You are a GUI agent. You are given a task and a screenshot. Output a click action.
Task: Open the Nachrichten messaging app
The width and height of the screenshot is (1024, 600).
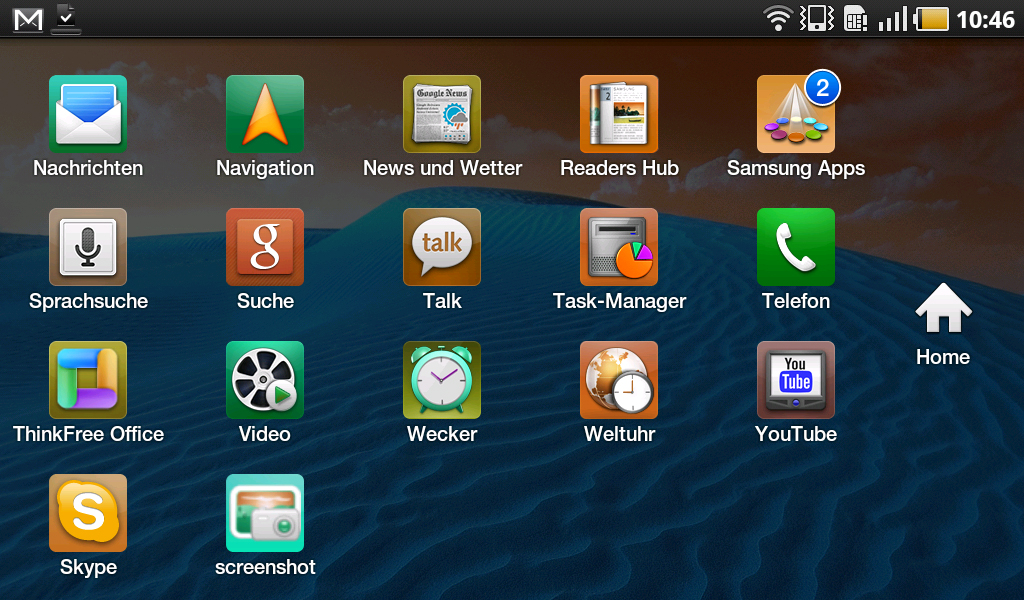click(x=88, y=114)
